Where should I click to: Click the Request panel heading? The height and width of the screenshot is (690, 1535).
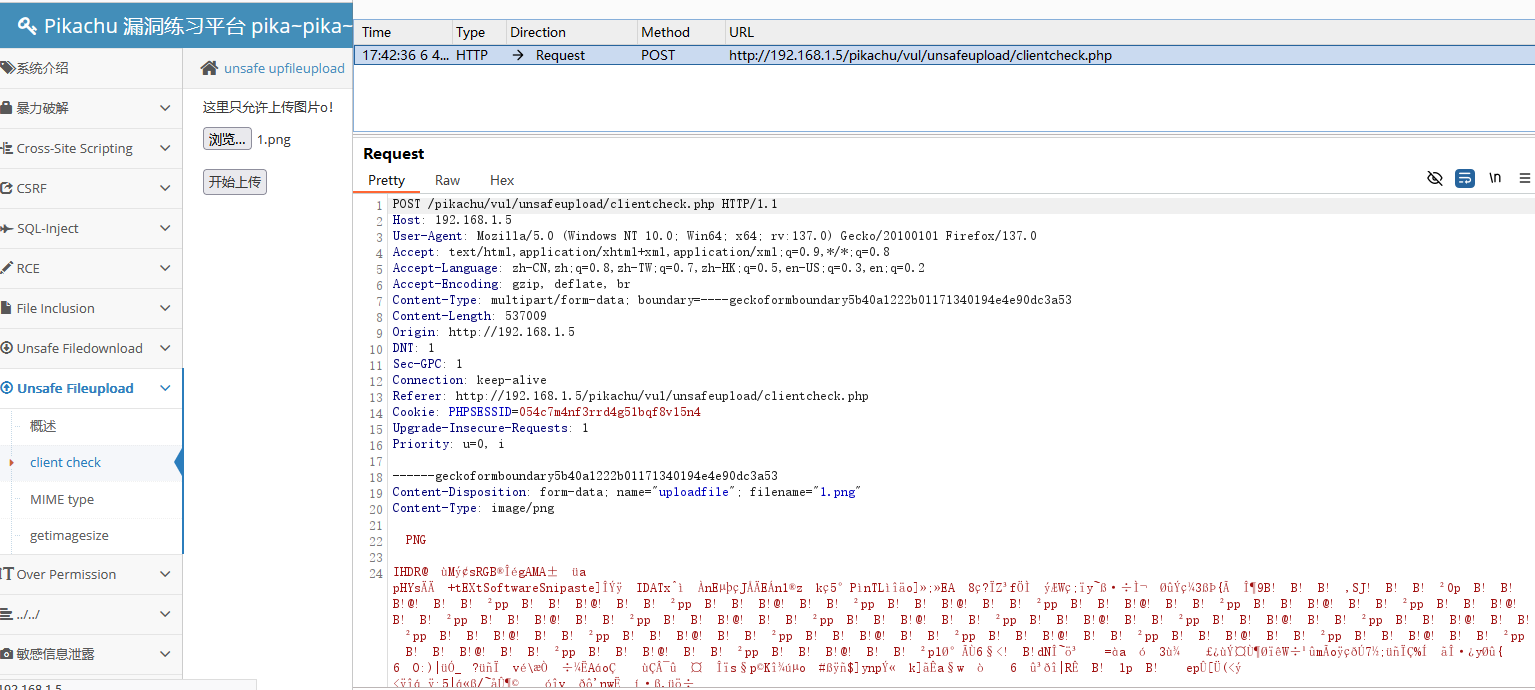394,153
